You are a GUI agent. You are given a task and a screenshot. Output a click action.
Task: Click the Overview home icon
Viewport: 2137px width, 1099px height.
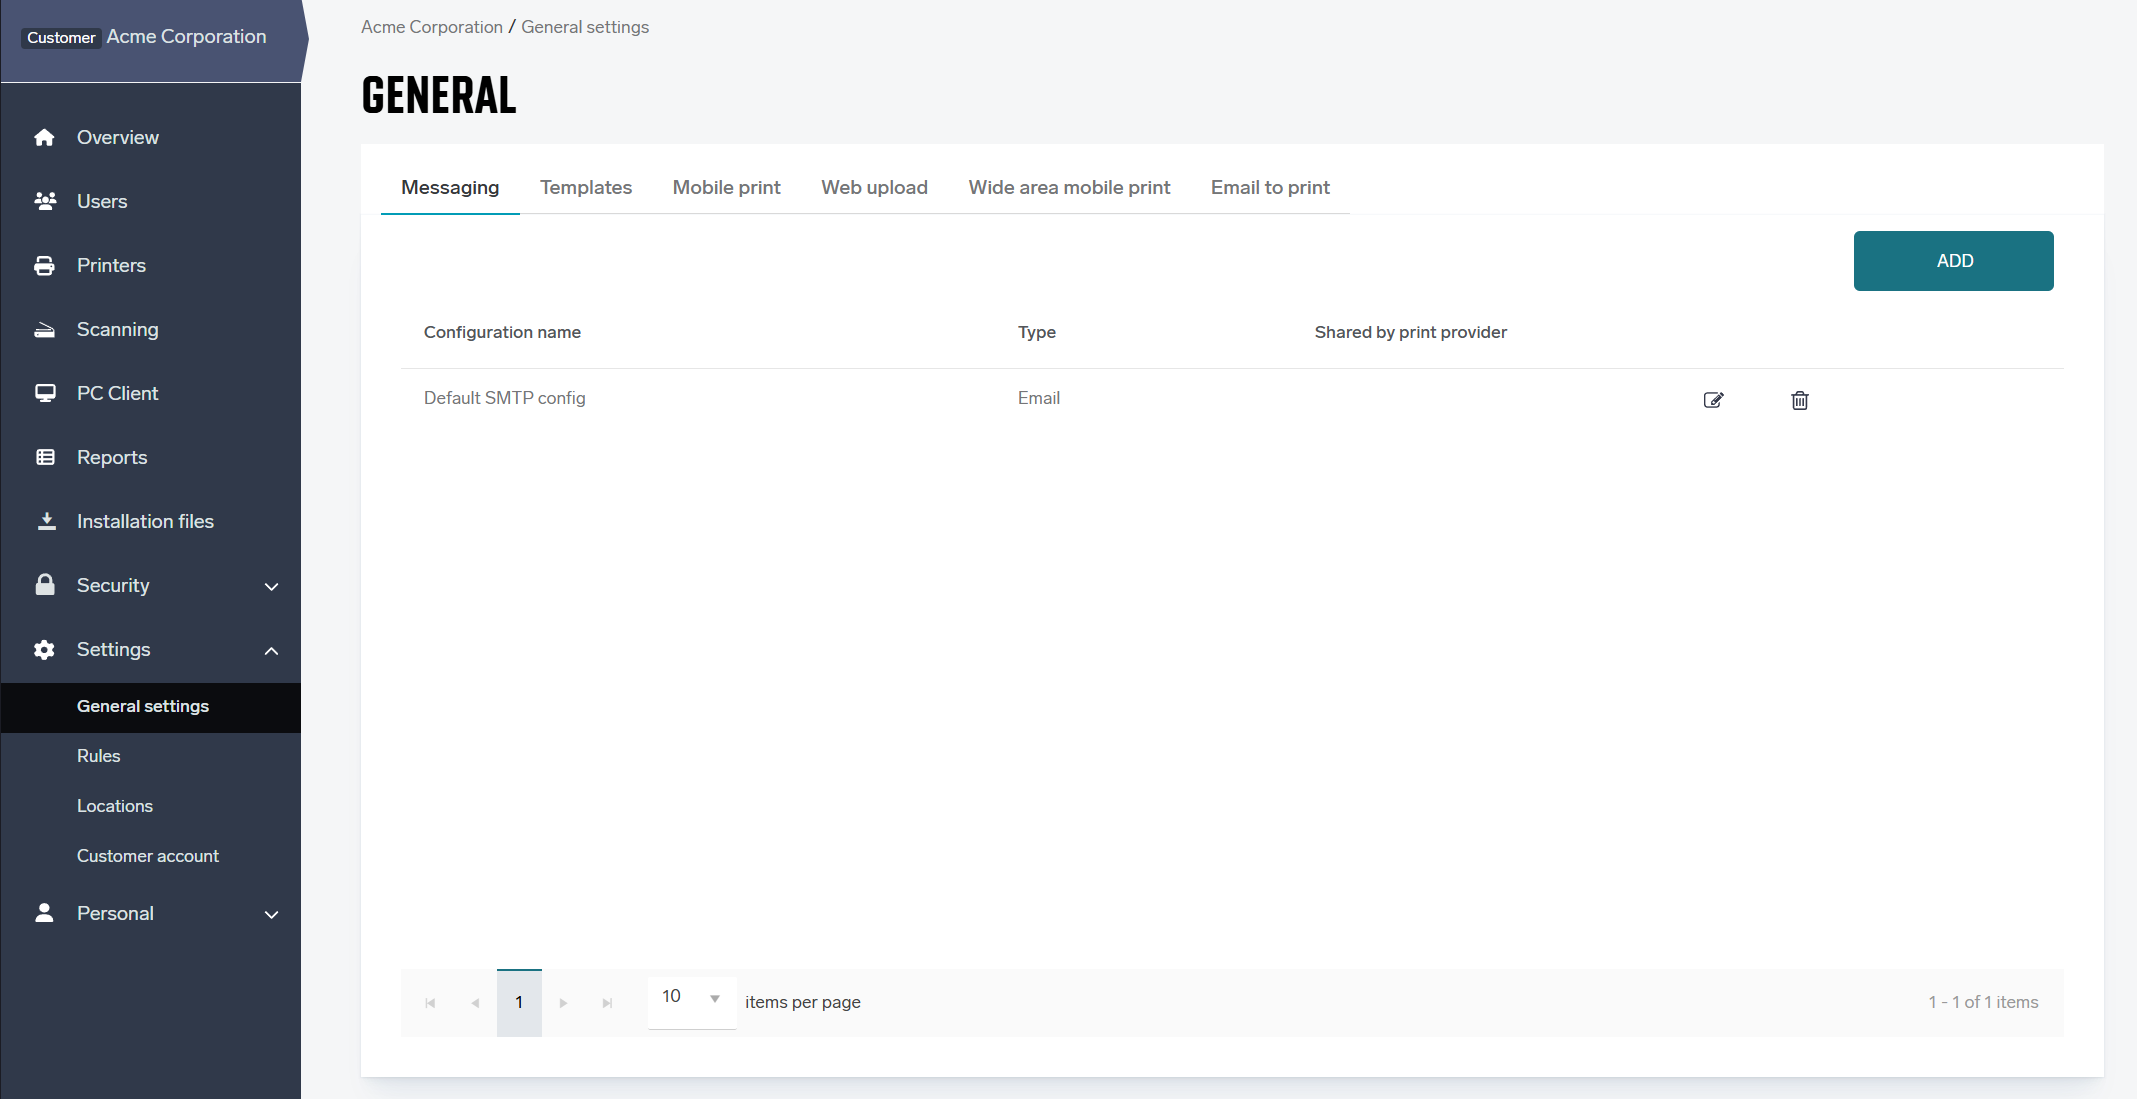point(44,138)
